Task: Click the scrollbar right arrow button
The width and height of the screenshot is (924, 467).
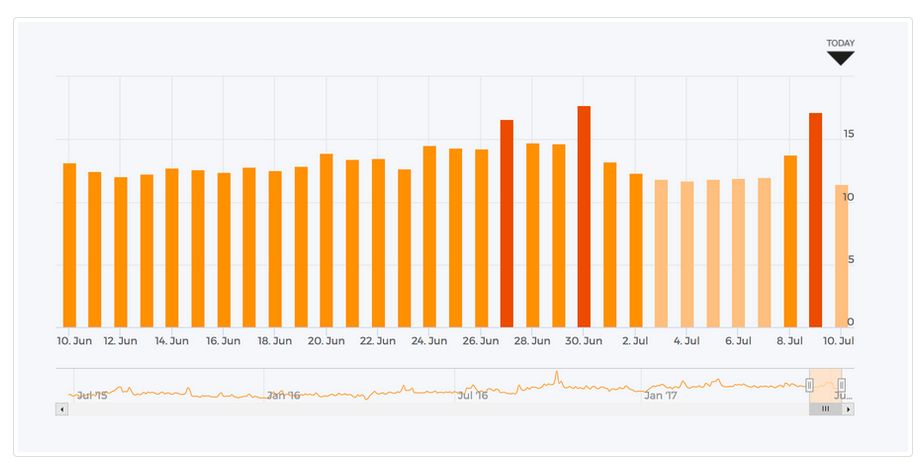Action: [848, 409]
